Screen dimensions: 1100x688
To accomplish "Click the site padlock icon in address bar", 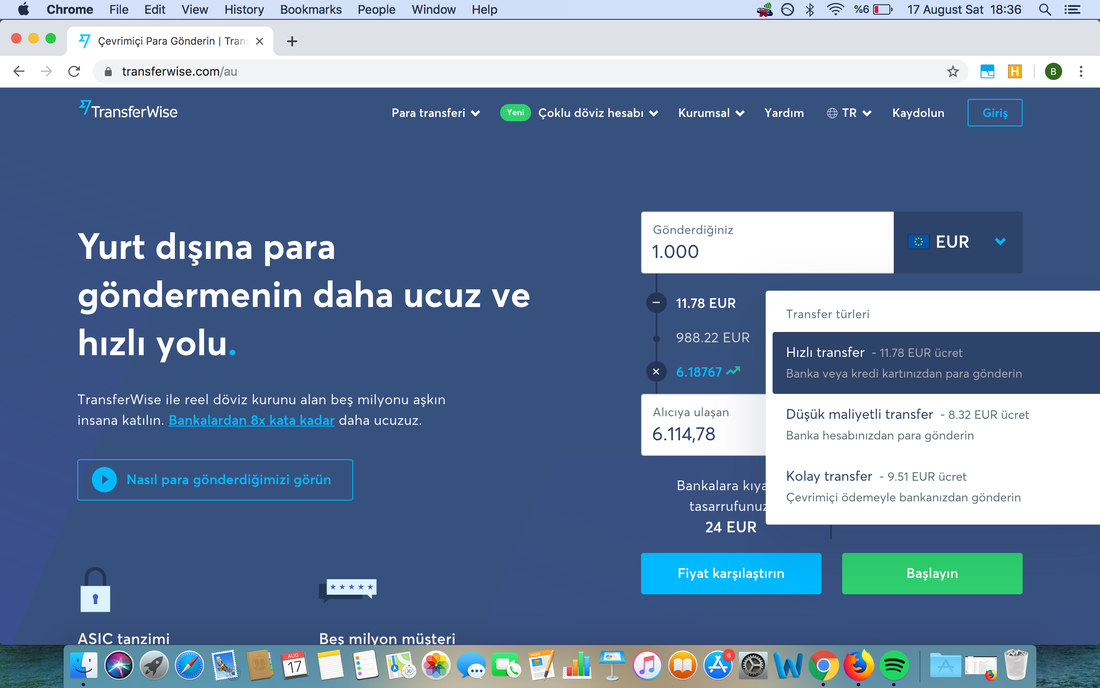I will pos(108,72).
